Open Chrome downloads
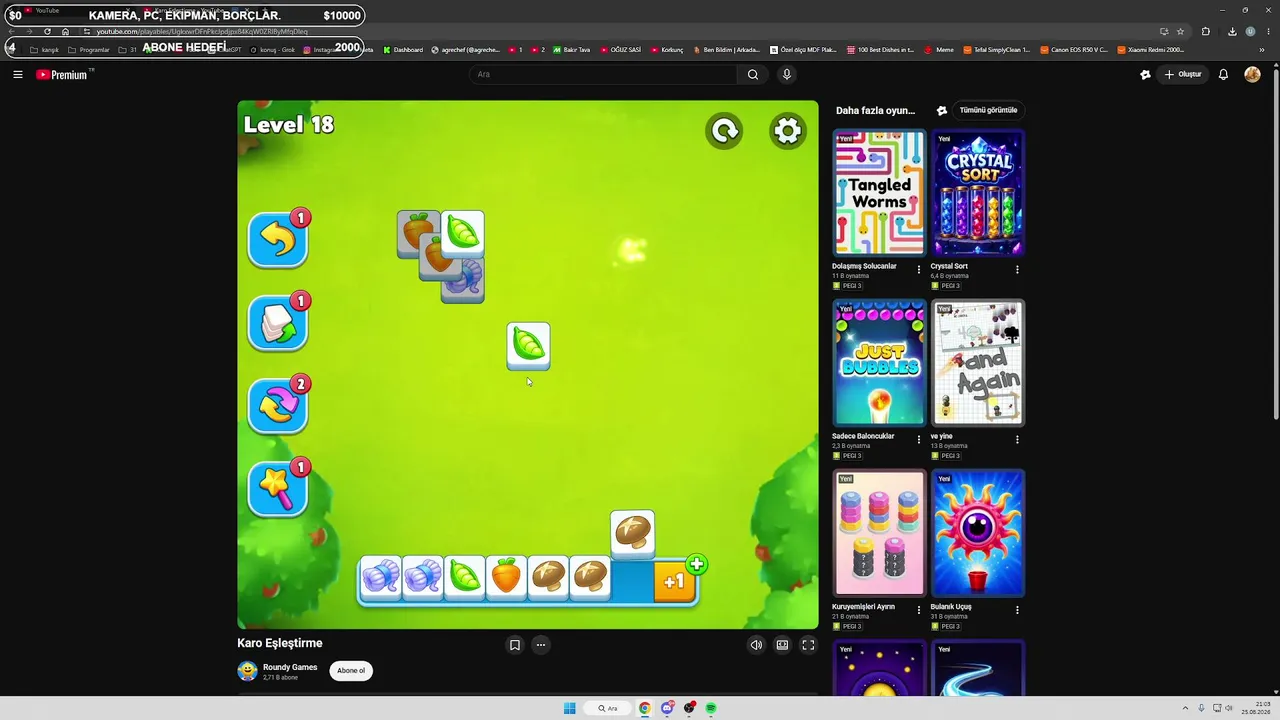 (x=1232, y=31)
